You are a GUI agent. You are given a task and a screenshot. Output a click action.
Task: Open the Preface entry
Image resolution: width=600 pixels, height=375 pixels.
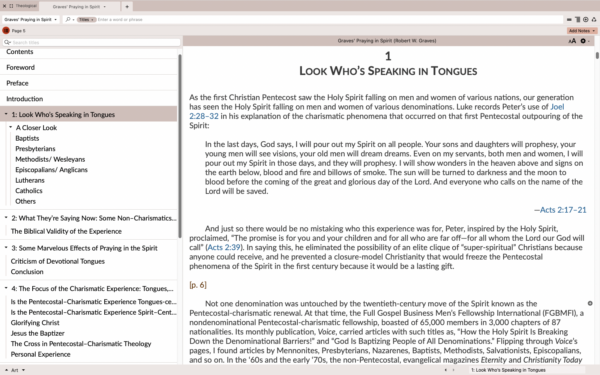(17, 83)
